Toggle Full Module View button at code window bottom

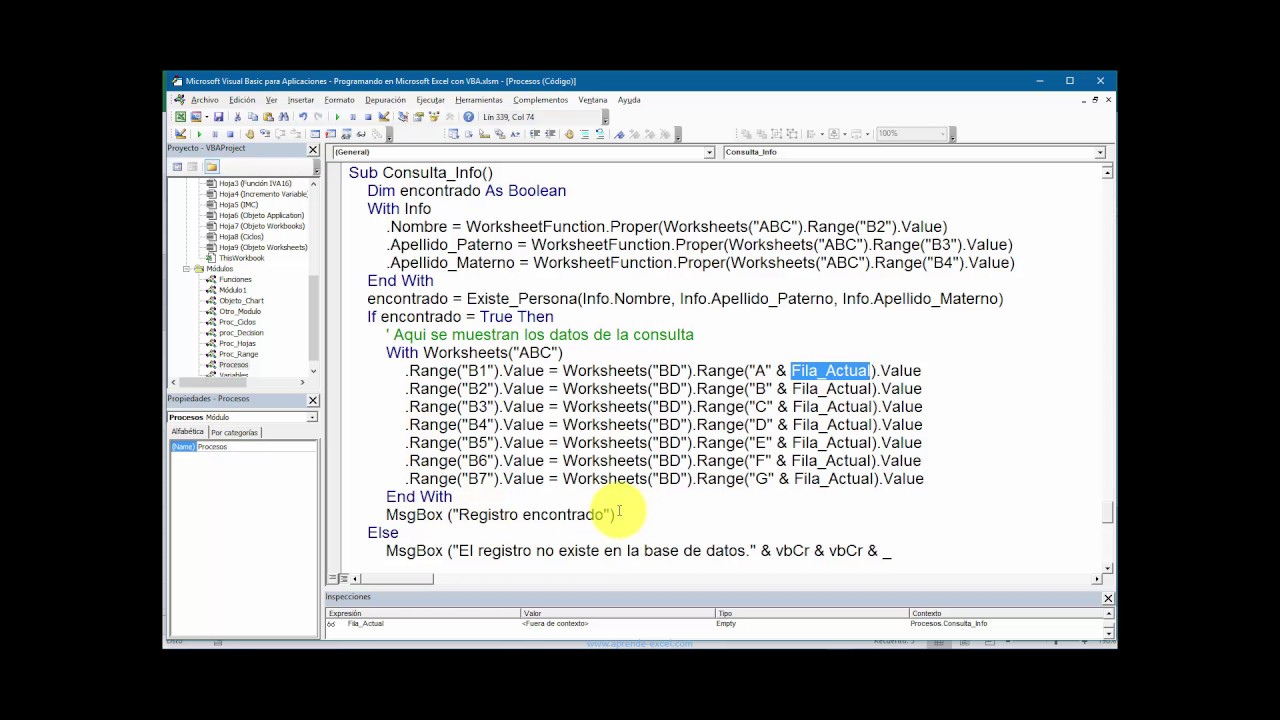[343, 578]
